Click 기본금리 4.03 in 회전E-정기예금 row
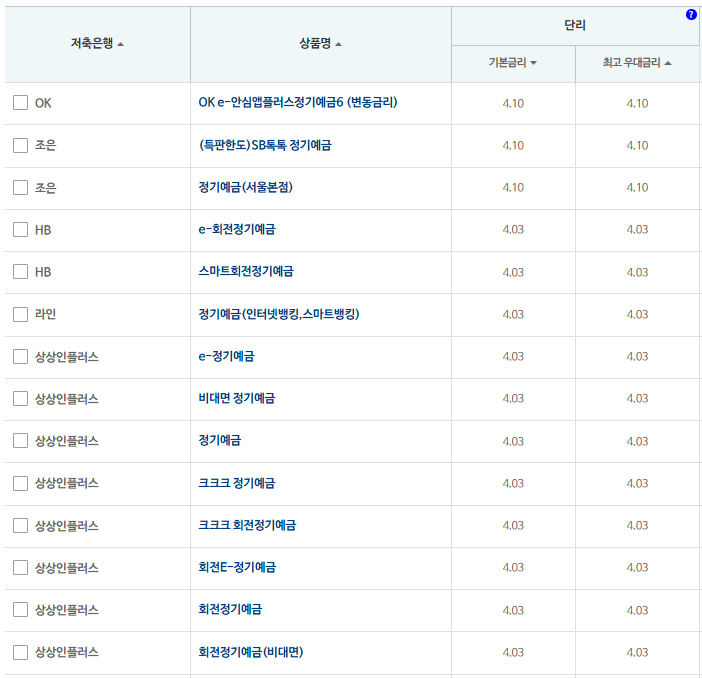 pyautogui.click(x=513, y=568)
